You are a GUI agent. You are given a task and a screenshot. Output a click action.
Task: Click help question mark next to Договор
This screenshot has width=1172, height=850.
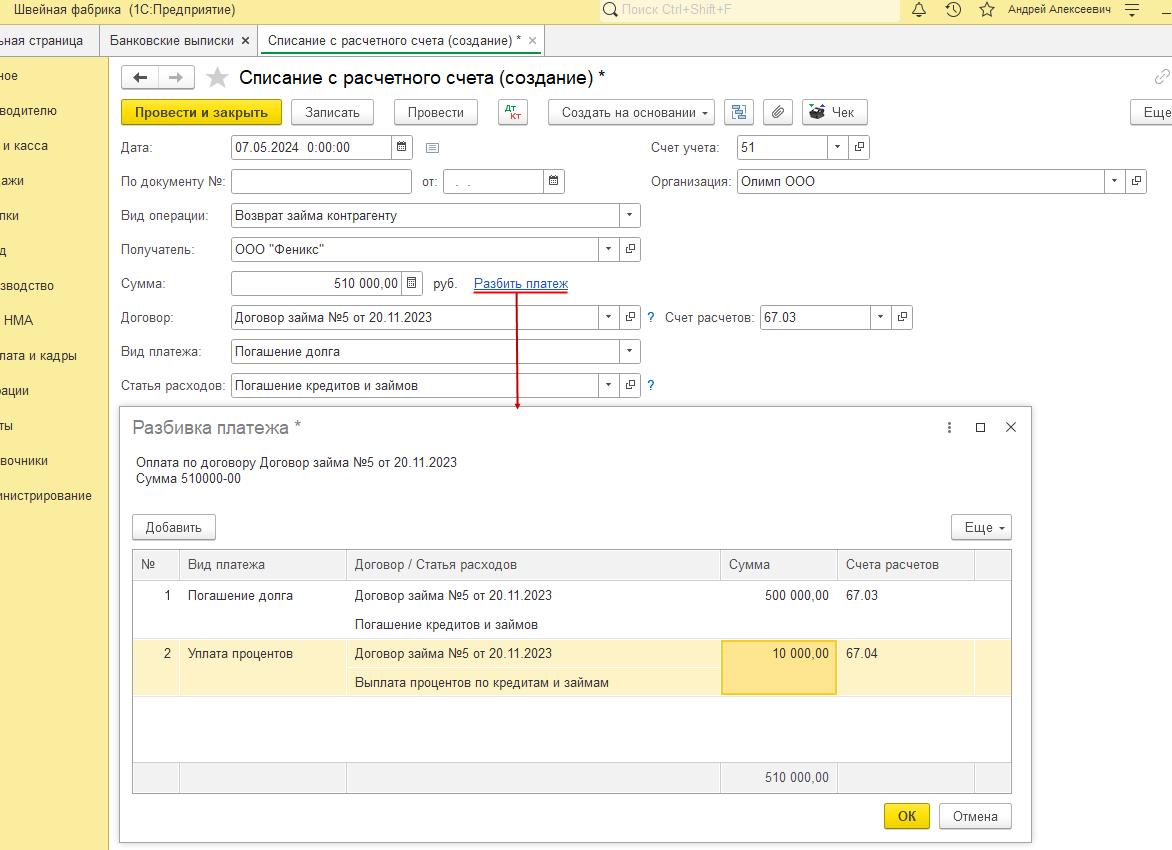click(650, 317)
